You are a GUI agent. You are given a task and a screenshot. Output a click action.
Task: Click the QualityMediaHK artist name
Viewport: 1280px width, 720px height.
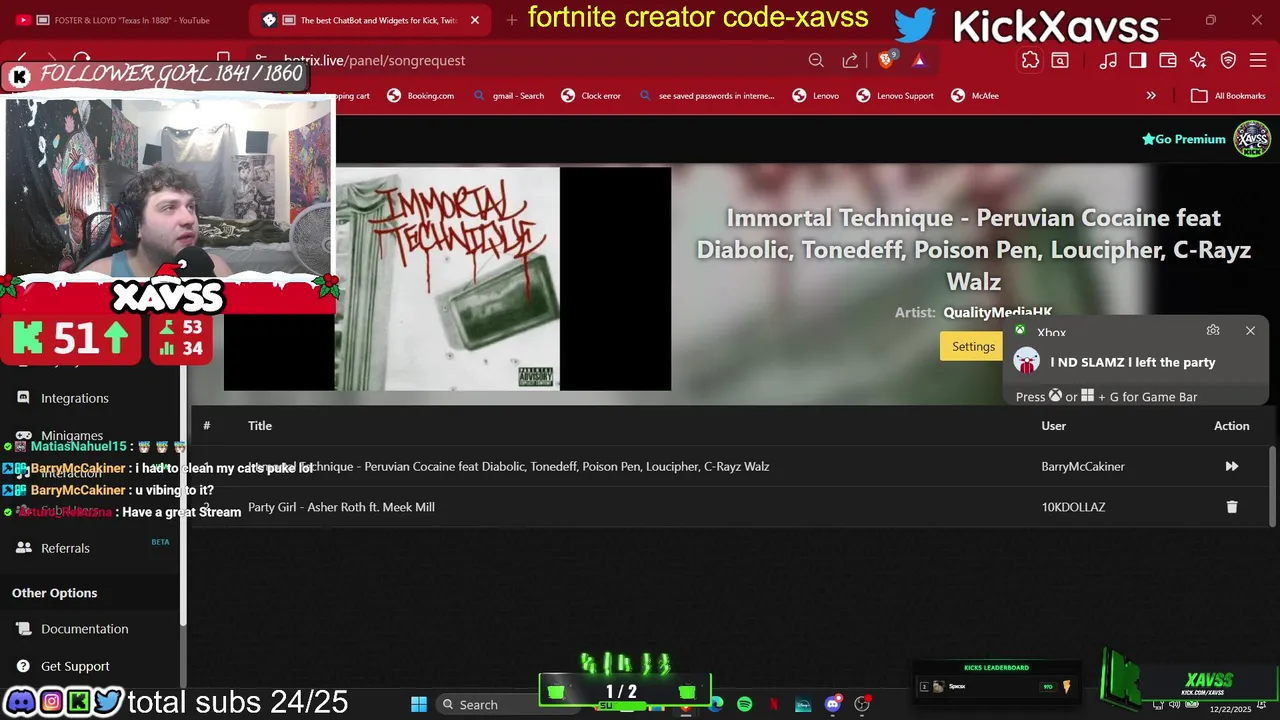pyautogui.click(x=997, y=312)
